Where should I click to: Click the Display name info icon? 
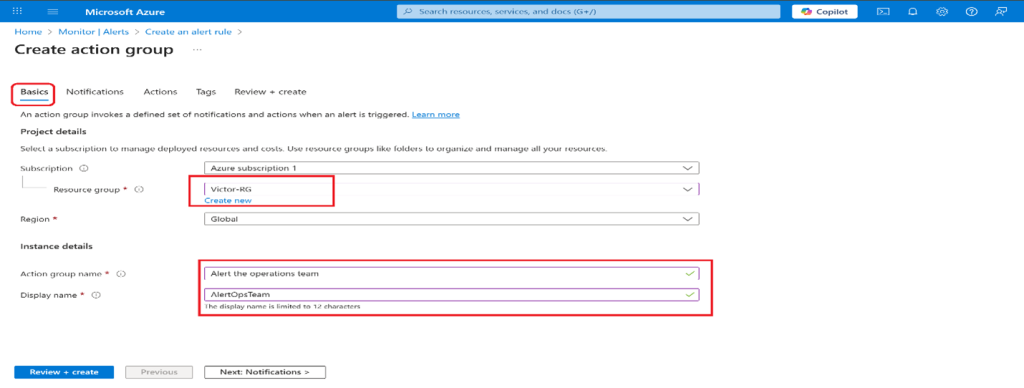(x=96, y=295)
